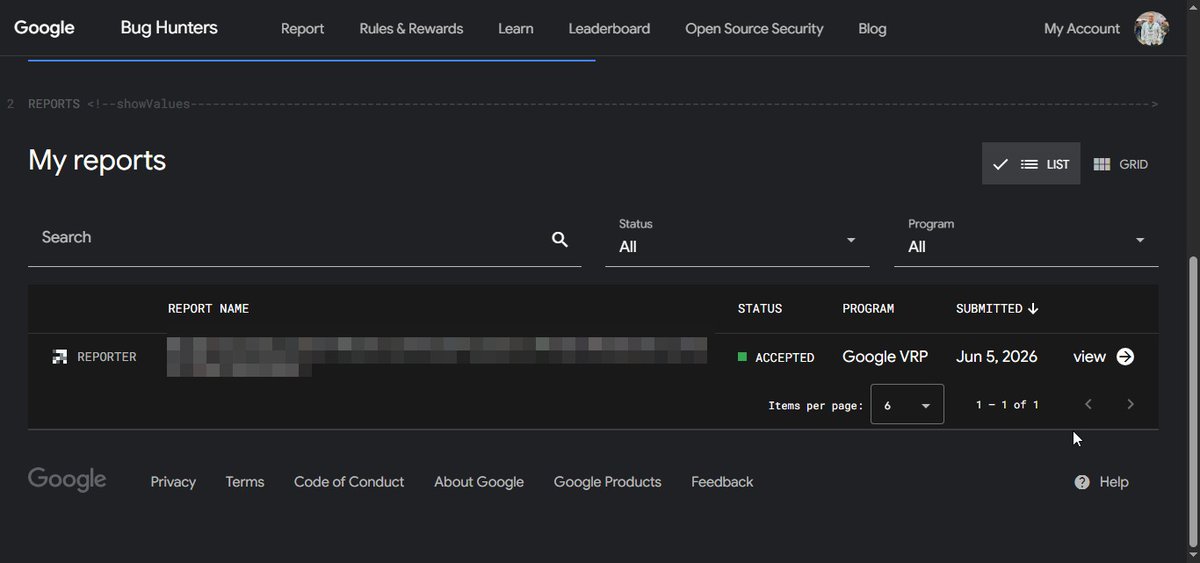The image size is (1200, 563).
Task: Open the Learn section
Action: (516, 29)
